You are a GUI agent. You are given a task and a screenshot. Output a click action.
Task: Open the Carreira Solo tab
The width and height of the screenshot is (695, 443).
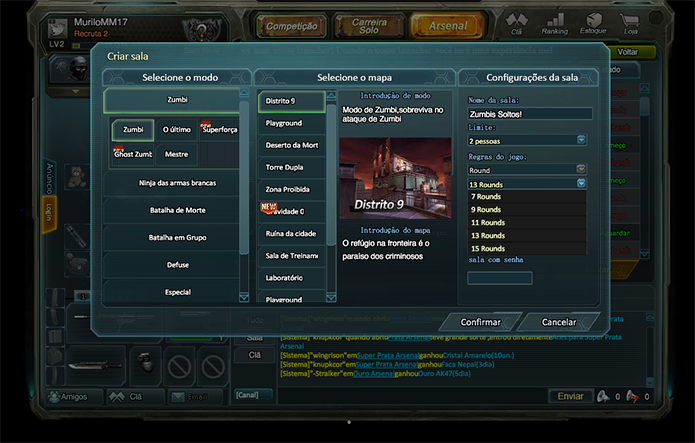click(369, 26)
